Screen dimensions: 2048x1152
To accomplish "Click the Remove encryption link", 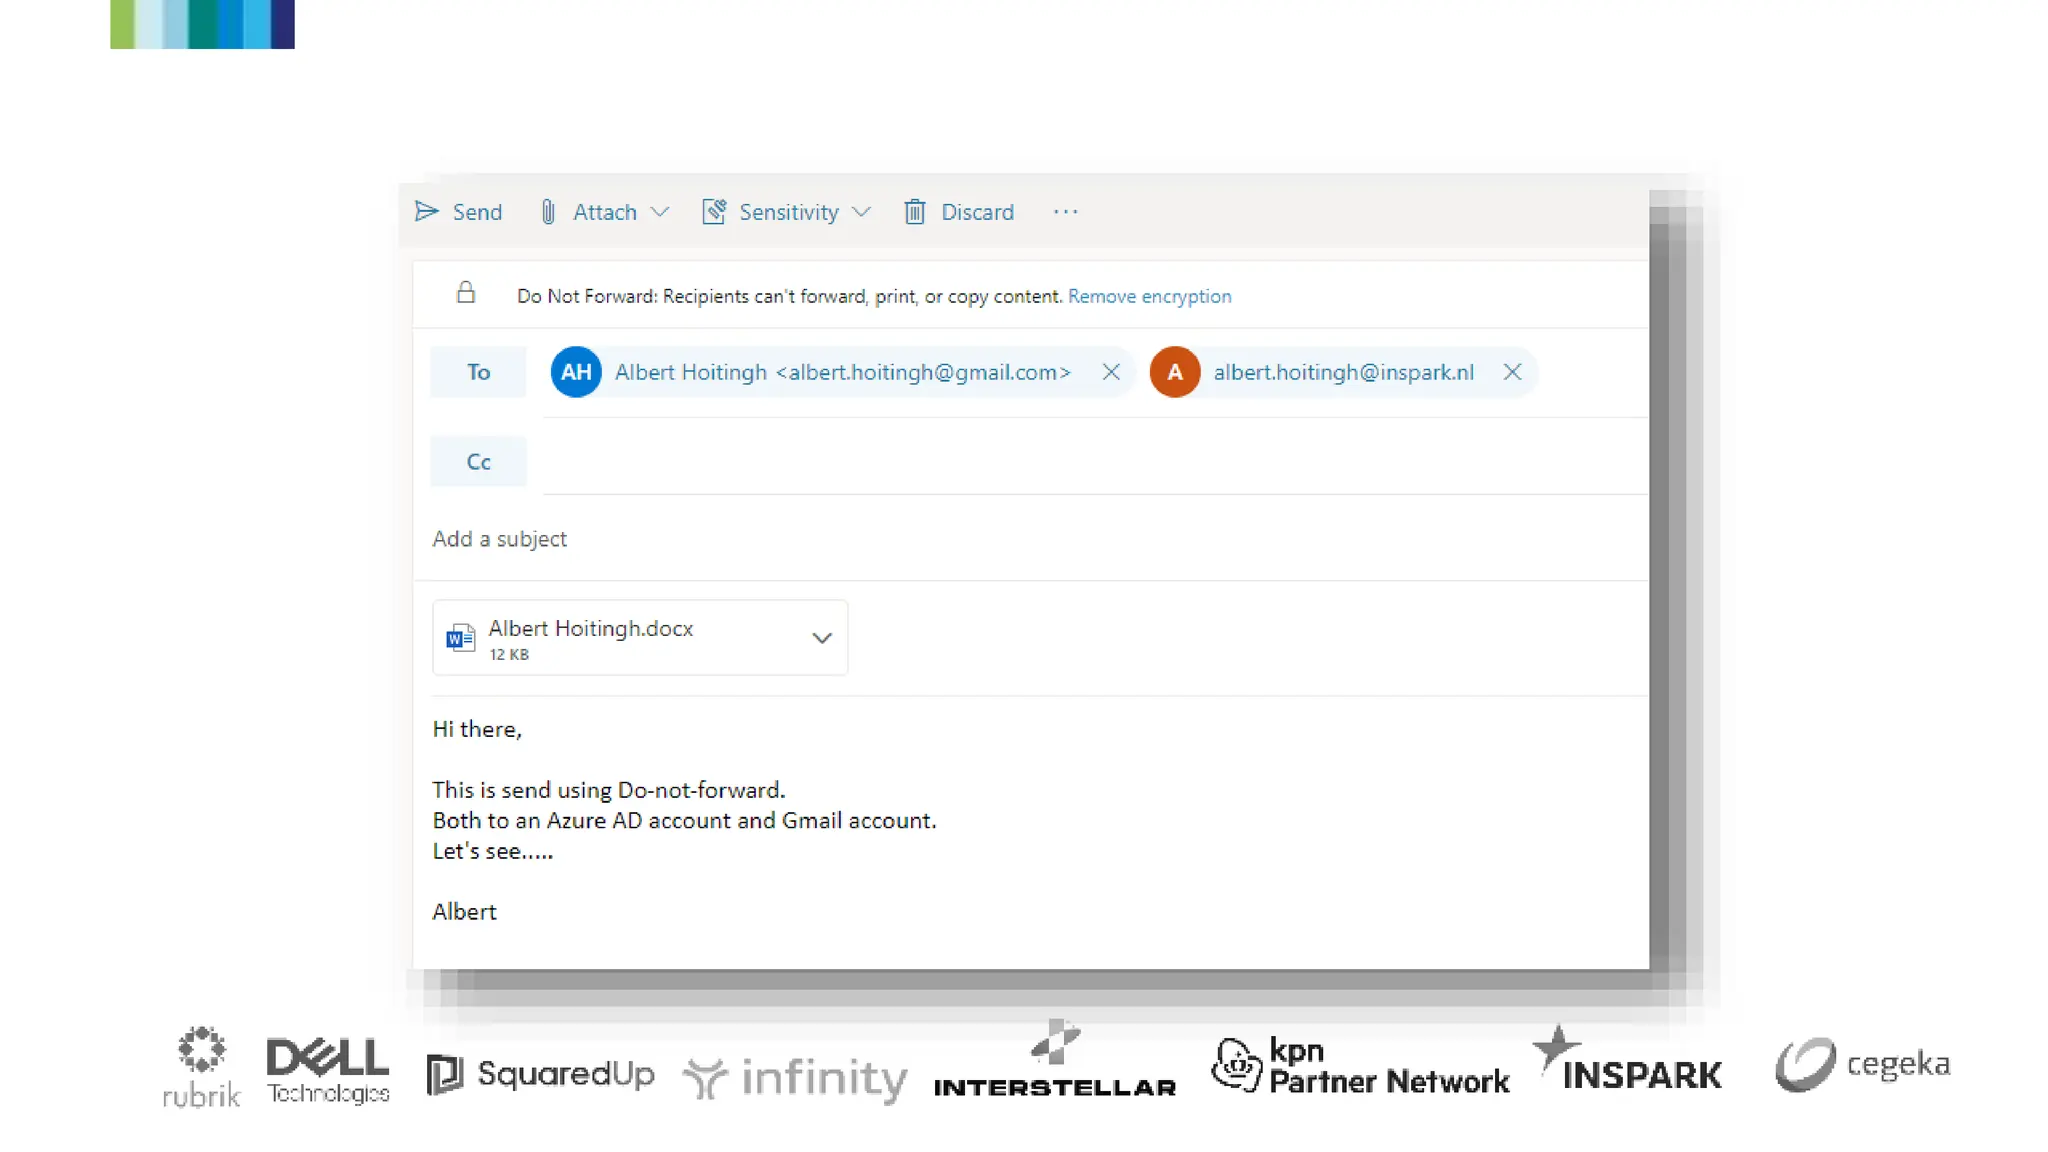I will tap(1149, 296).
